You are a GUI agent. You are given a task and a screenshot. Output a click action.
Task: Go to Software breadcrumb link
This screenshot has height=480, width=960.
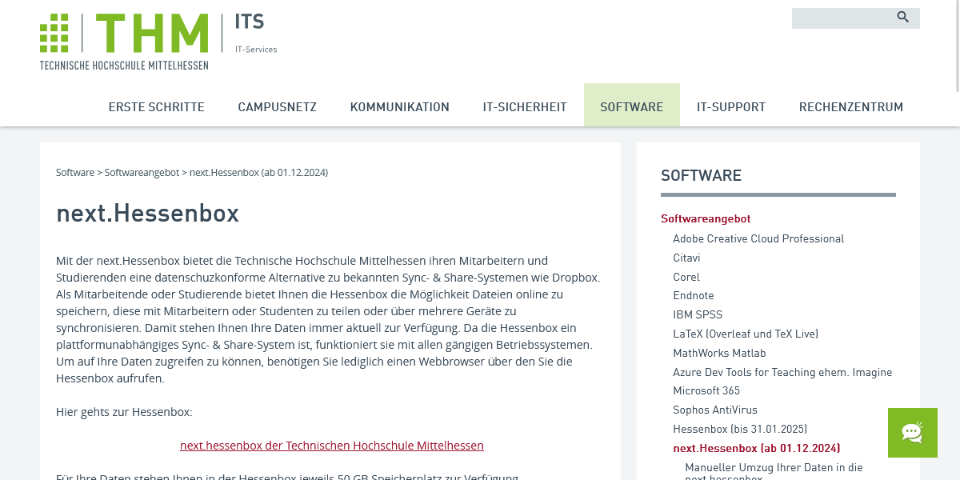click(75, 173)
